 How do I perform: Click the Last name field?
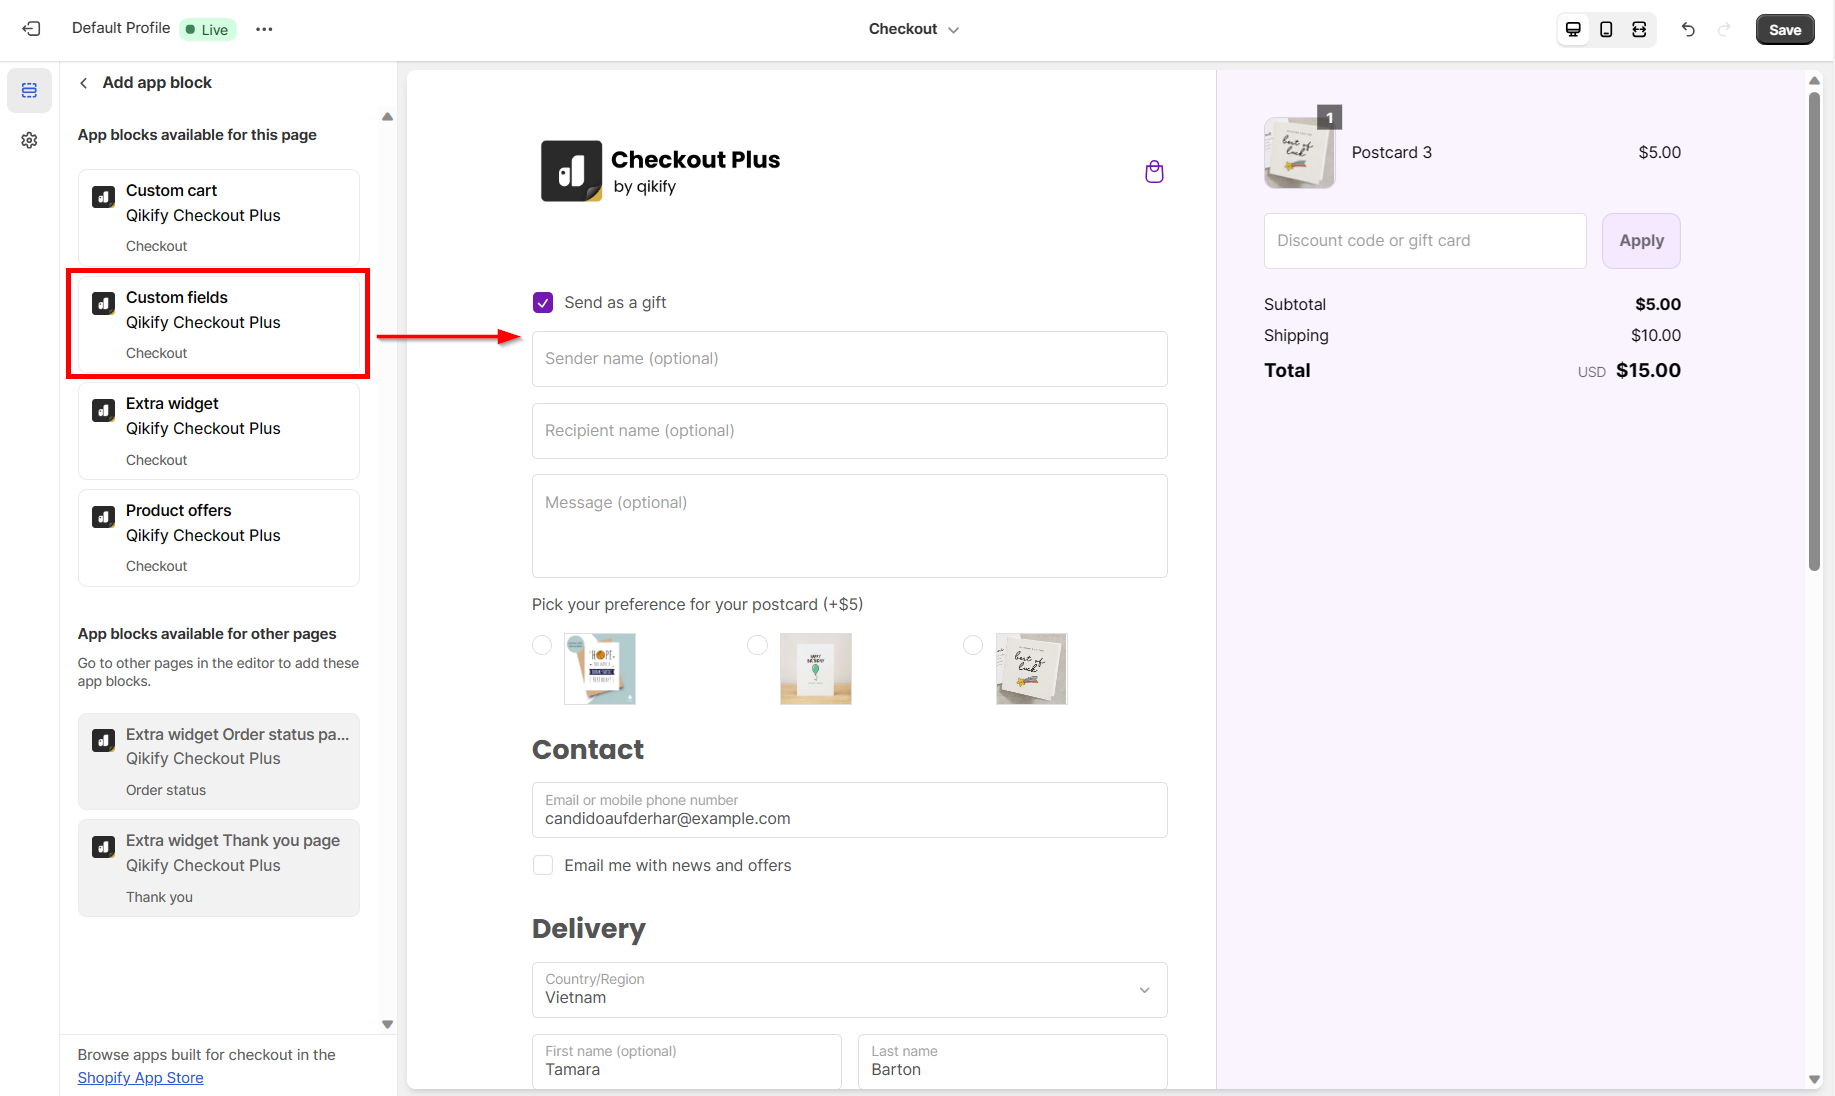click(x=1013, y=1061)
